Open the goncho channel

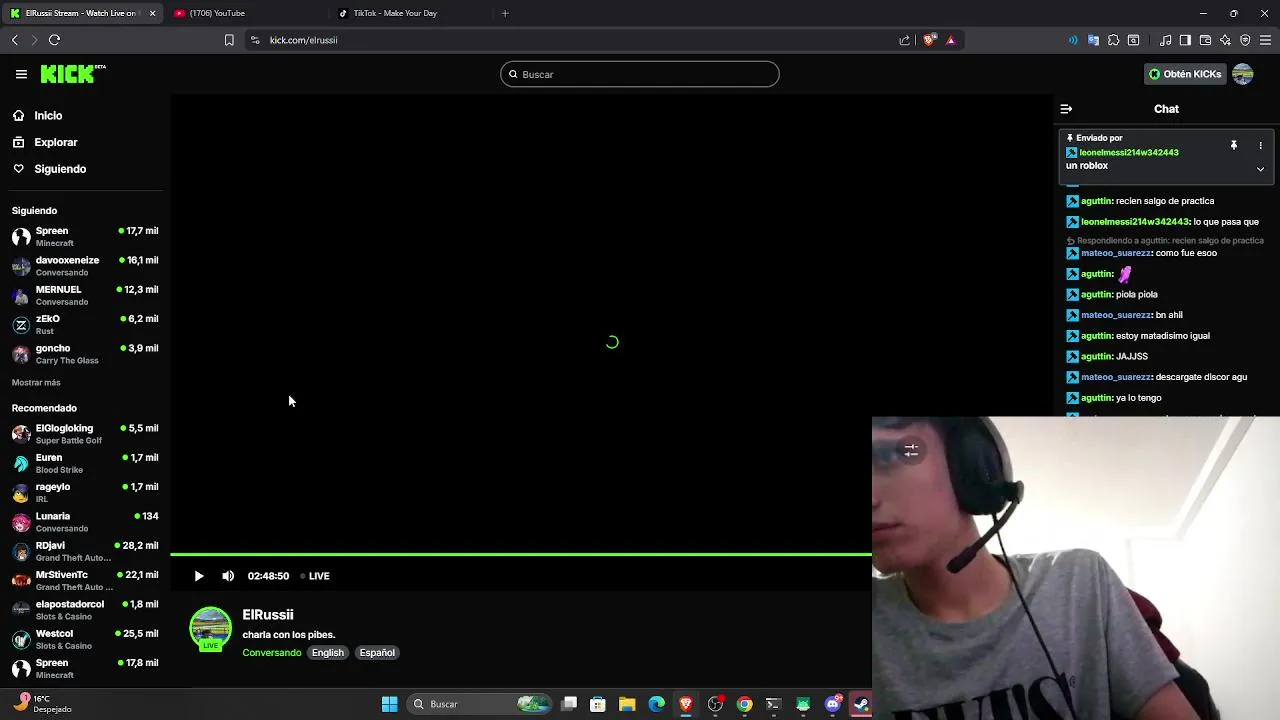(85, 354)
